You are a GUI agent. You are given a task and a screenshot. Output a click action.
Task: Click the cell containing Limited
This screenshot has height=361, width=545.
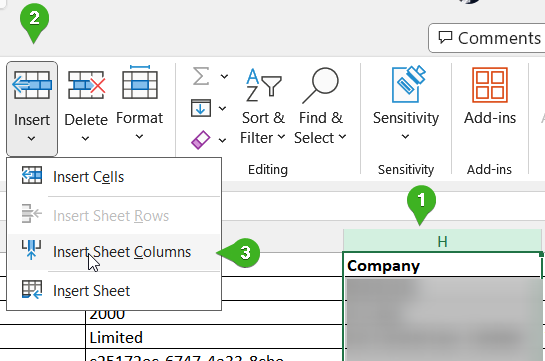pos(214,337)
